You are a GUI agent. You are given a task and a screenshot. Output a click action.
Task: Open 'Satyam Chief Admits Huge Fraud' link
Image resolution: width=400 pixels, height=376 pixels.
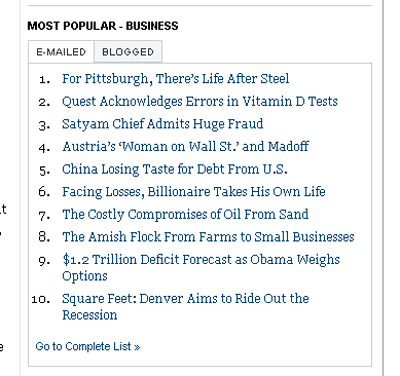pyautogui.click(x=162, y=124)
